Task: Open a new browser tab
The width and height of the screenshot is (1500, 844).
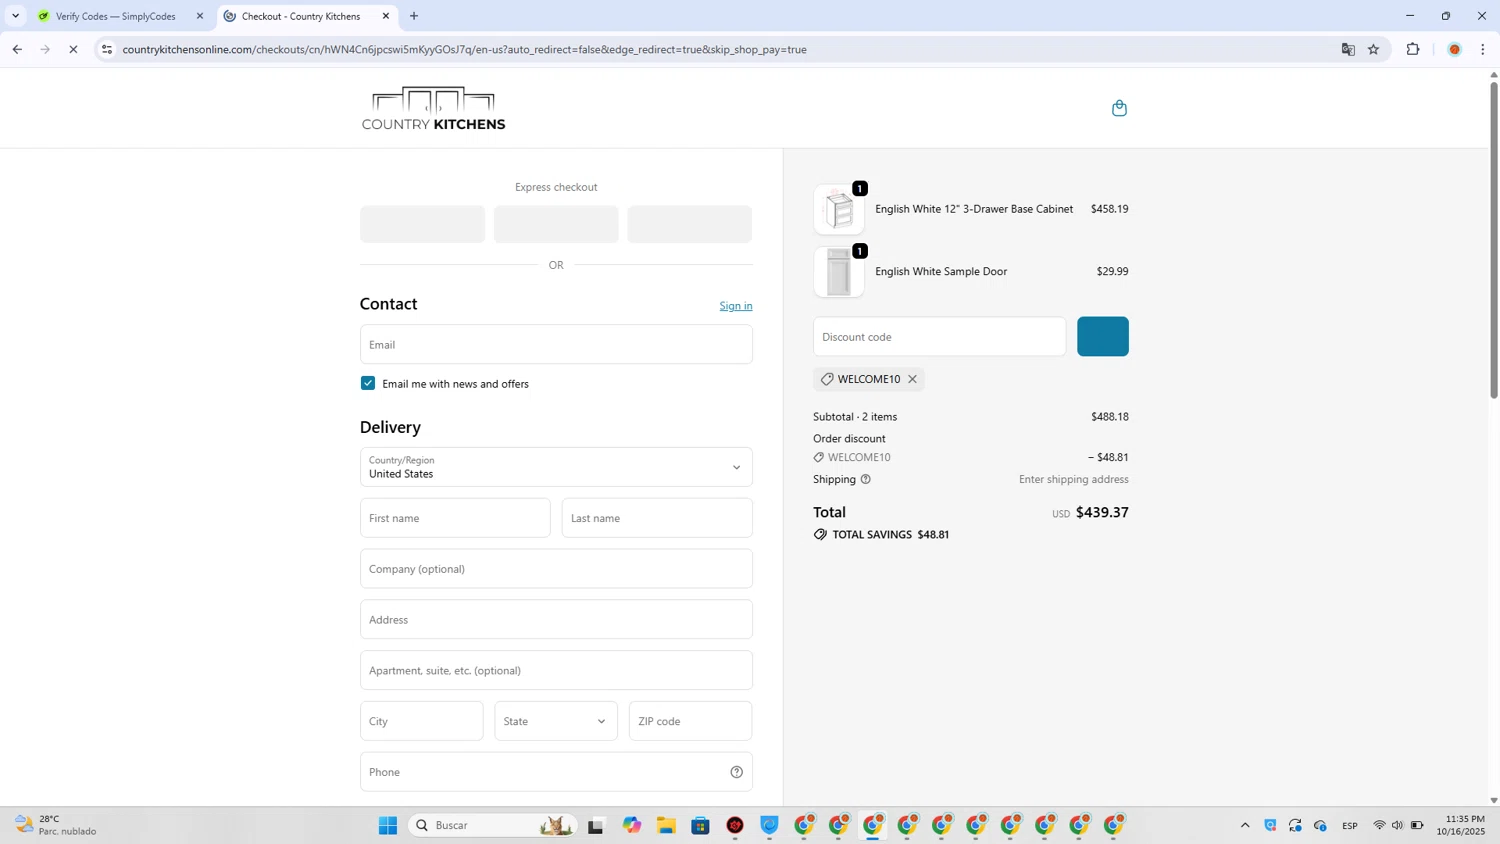Action: pos(414,16)
